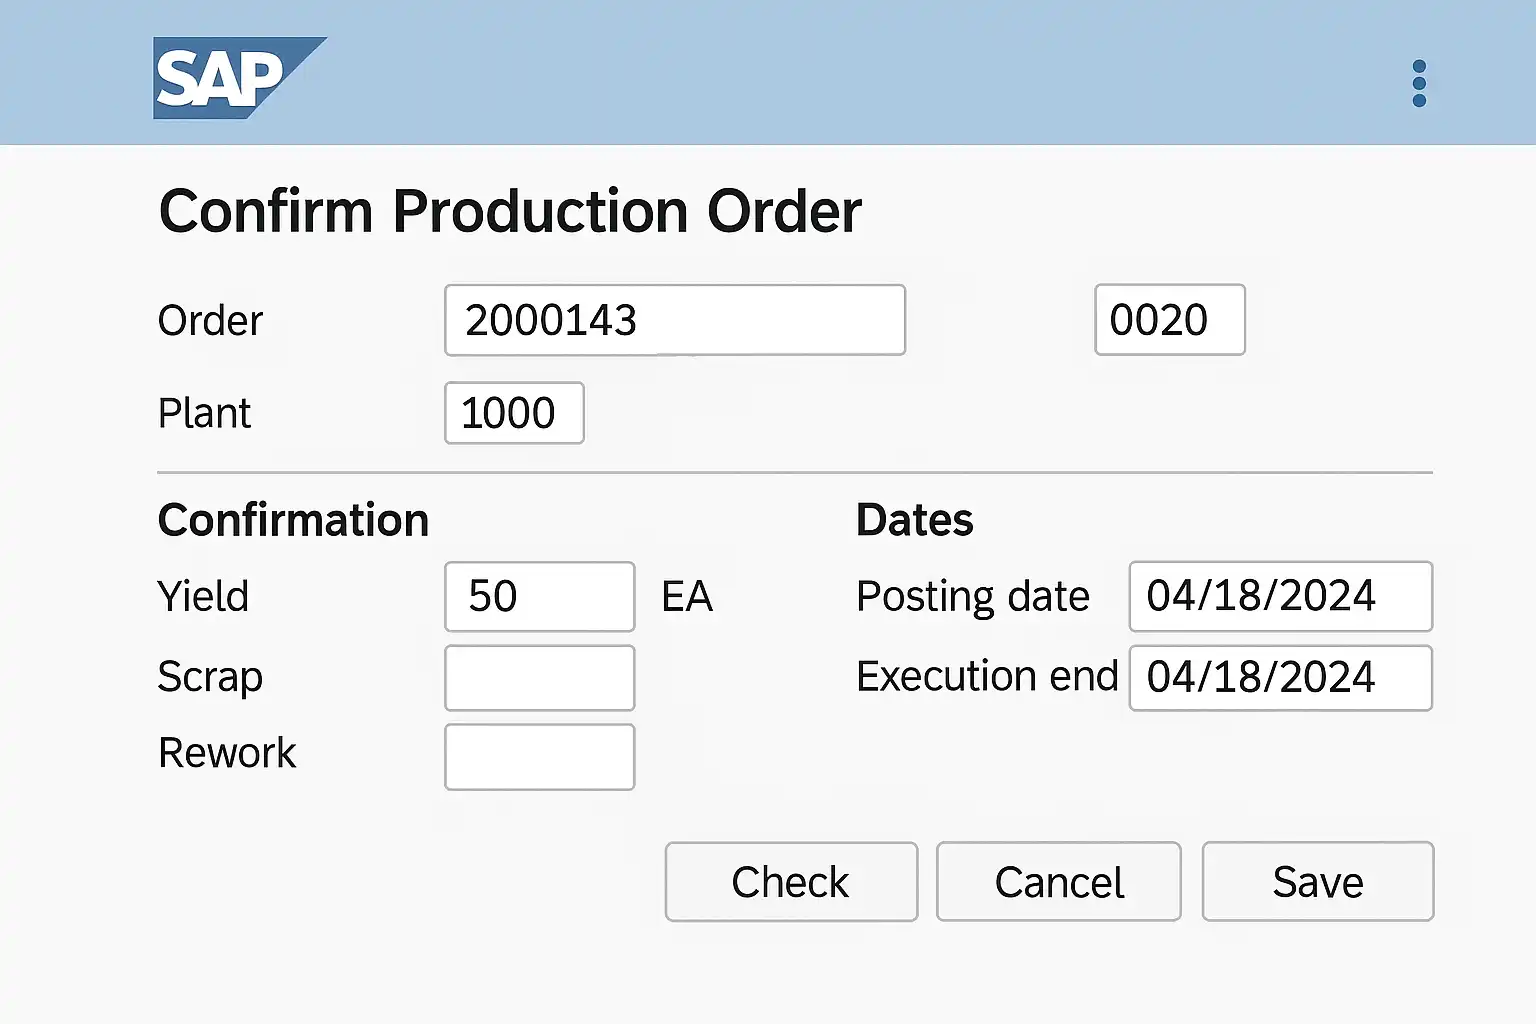The width and height of the screenshot is (1536, 1024).
Task: Open the three-dot overflow menu
Action: pyautogui.click(x=1418, y=83)
